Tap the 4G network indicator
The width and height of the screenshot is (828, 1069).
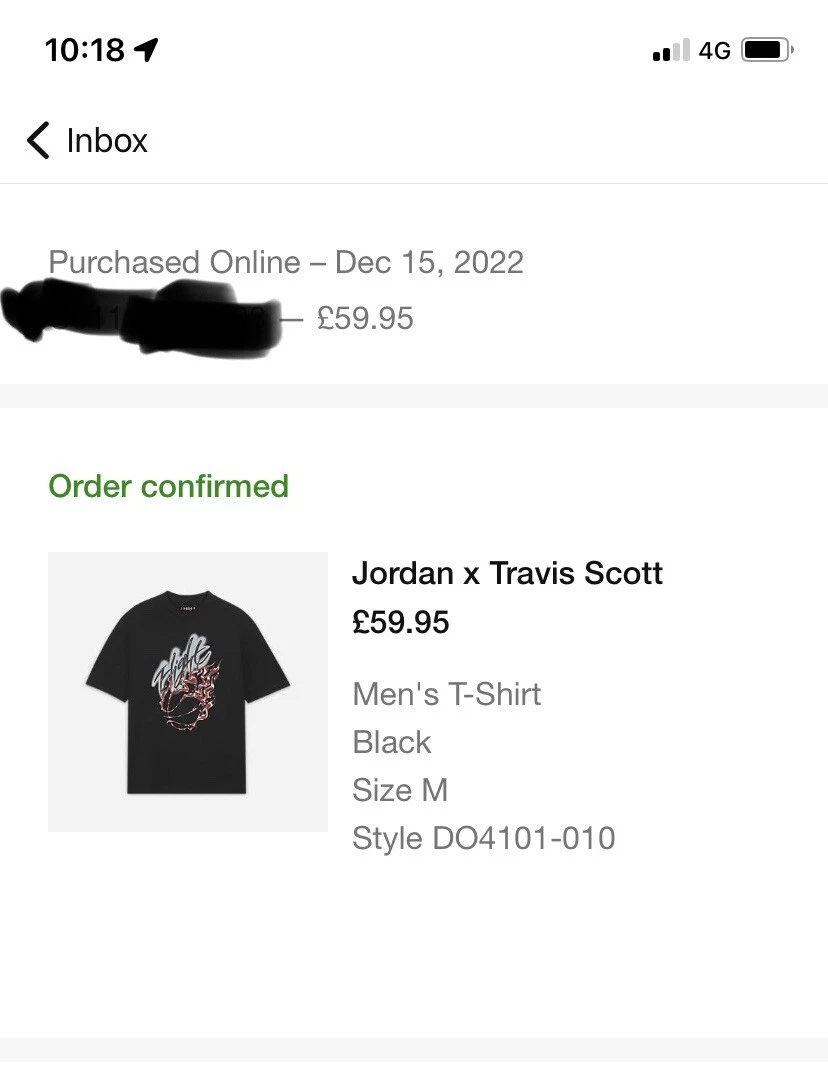[714, 50]
